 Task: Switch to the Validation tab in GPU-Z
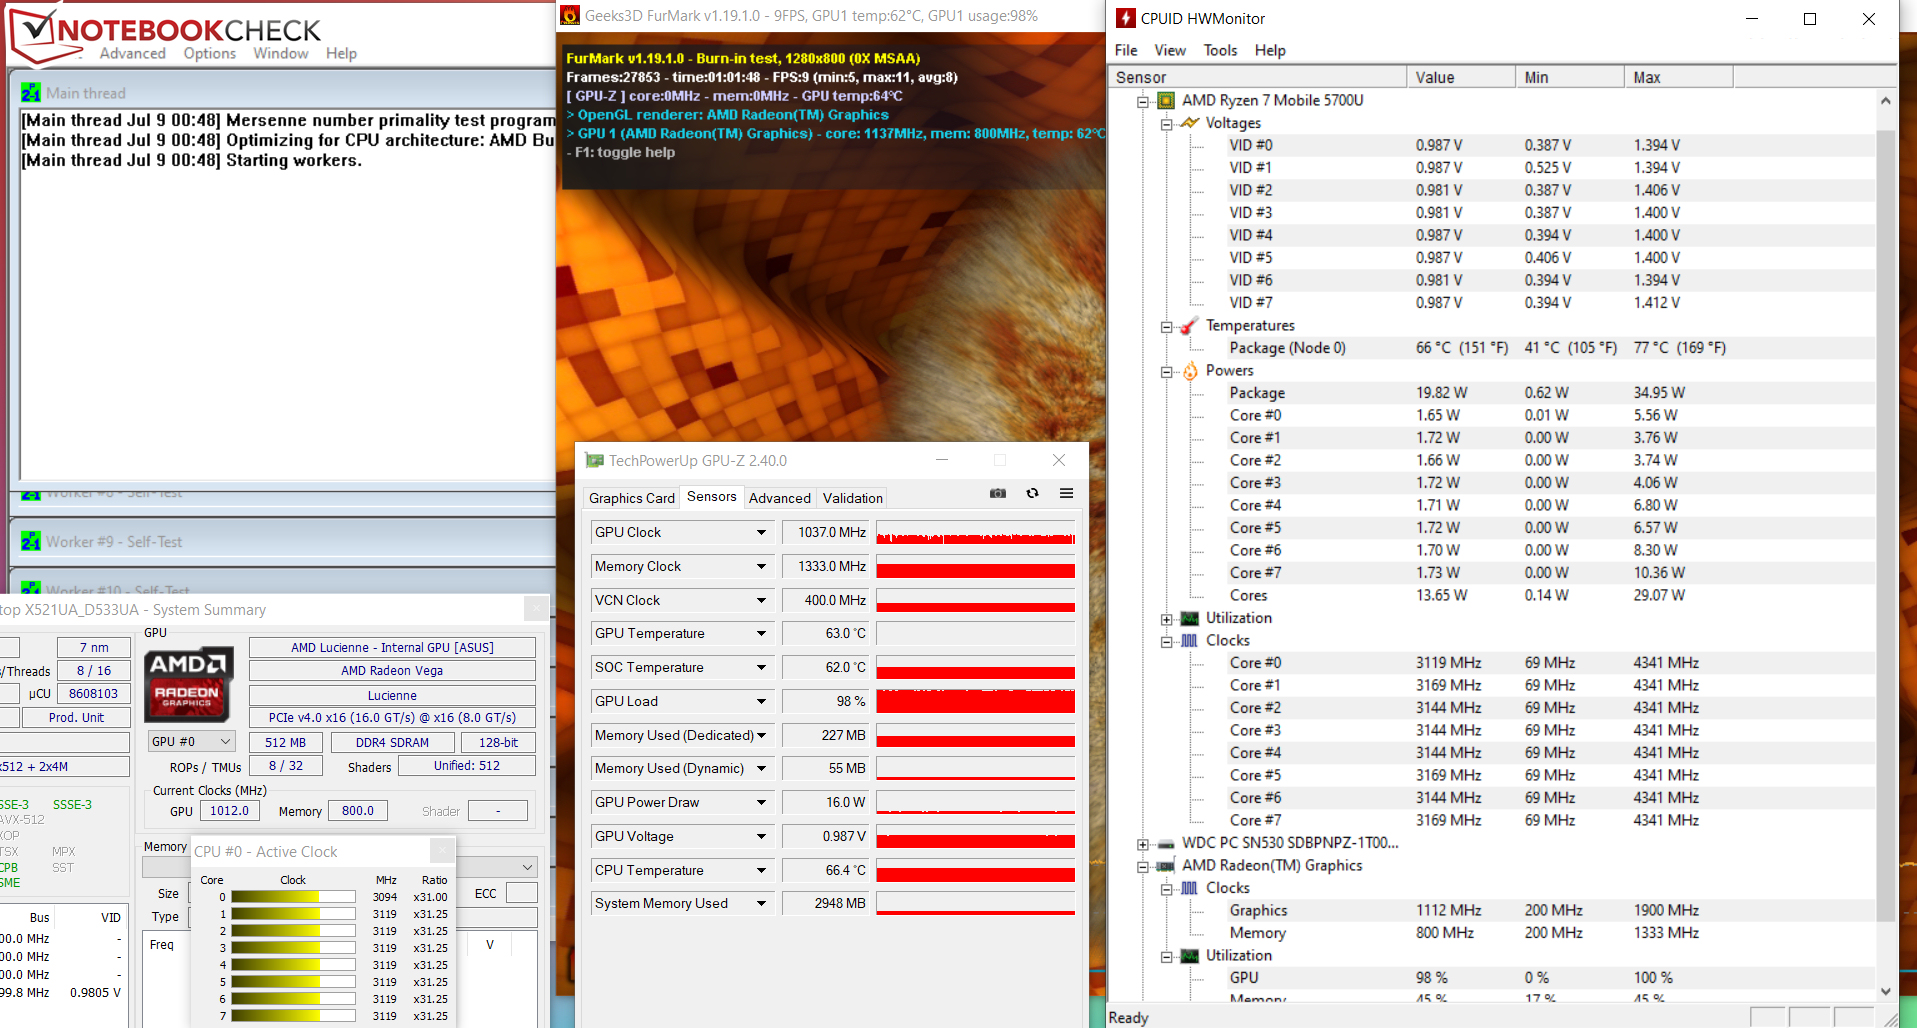[853, 498]
